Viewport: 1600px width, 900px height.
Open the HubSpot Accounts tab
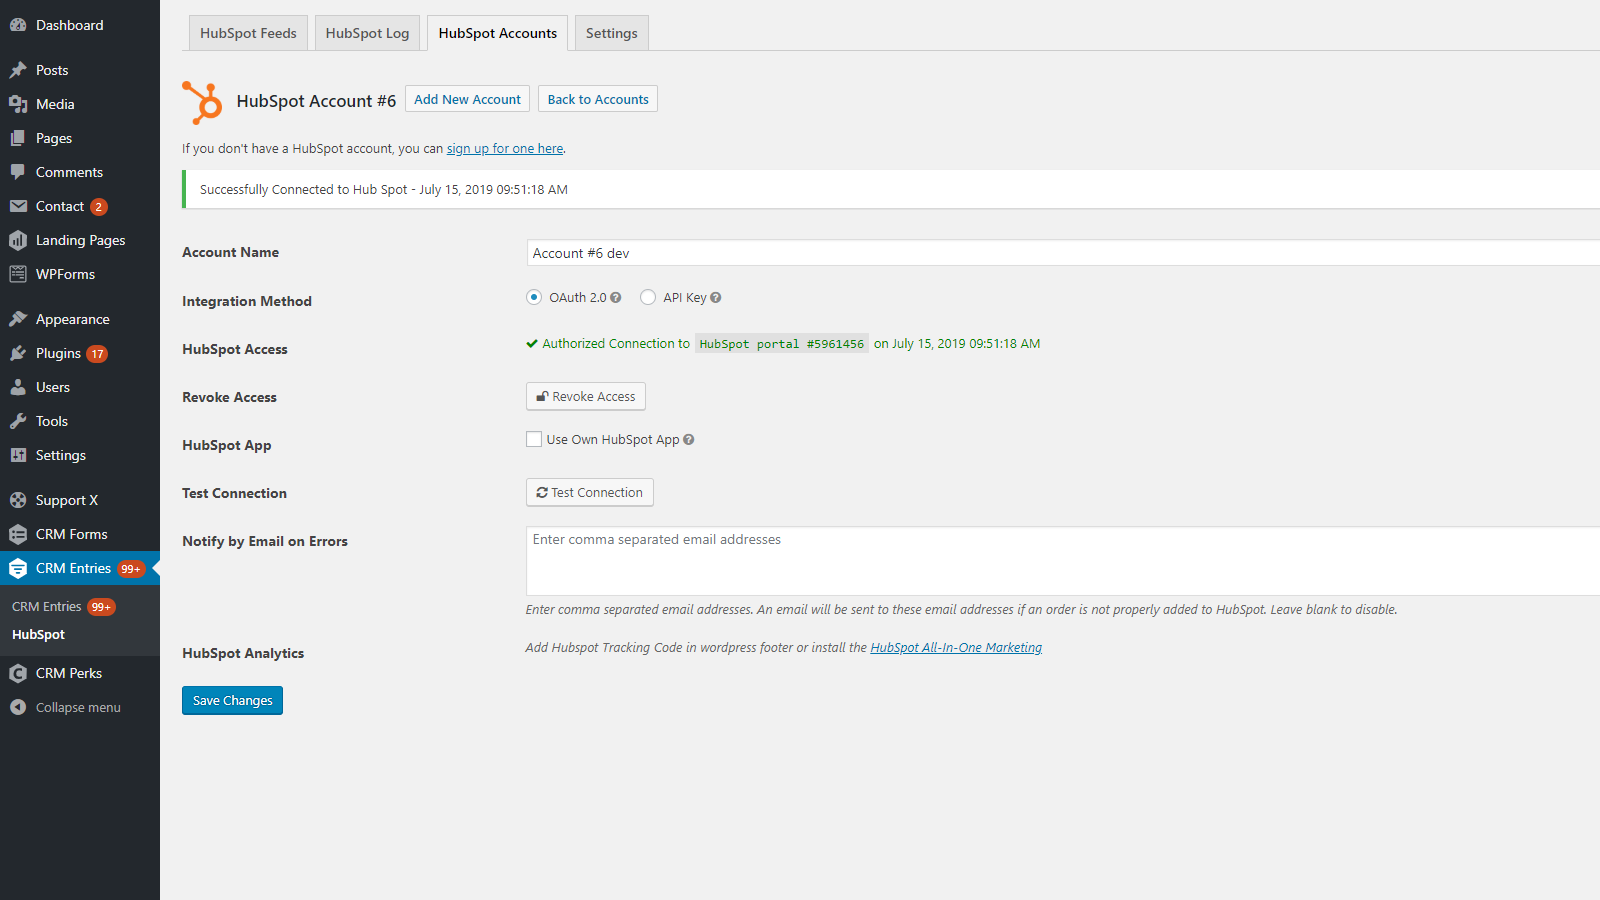[x=498, y=33]
